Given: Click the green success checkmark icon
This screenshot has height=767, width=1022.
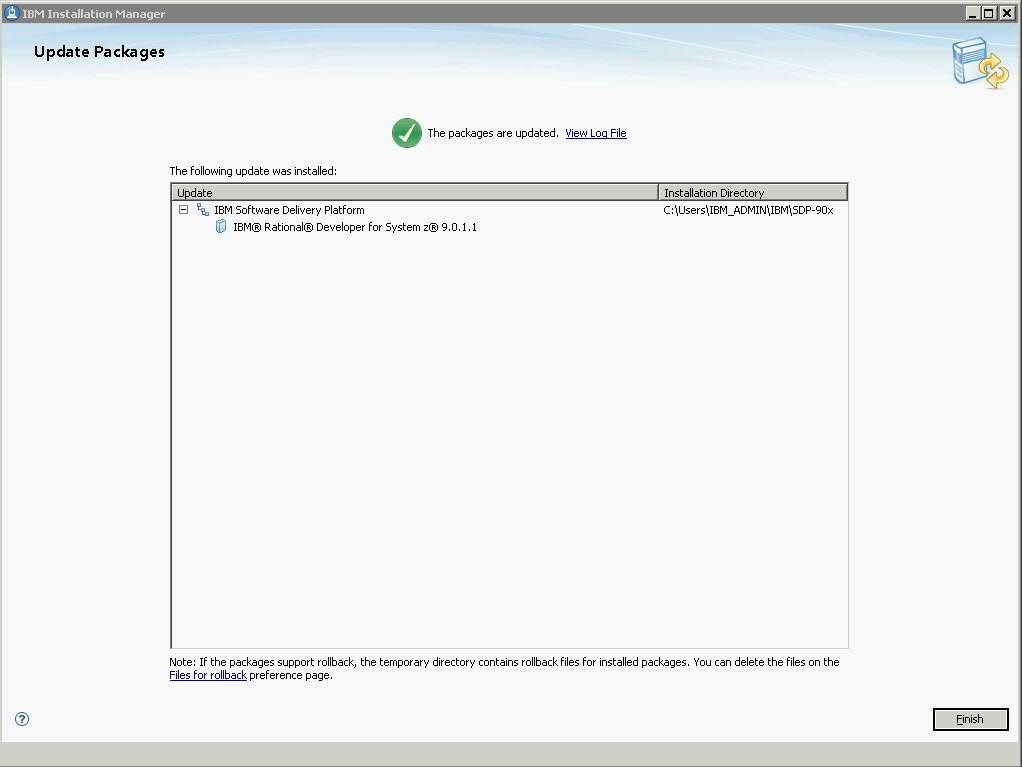Looking at the screenshot, I should tap(407, 133).
